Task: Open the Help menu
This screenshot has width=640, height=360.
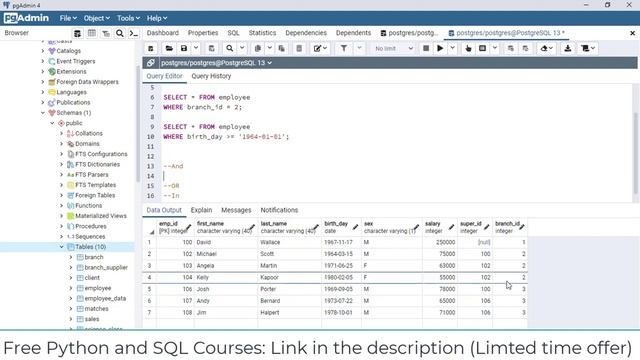Action: pos(157,18)
